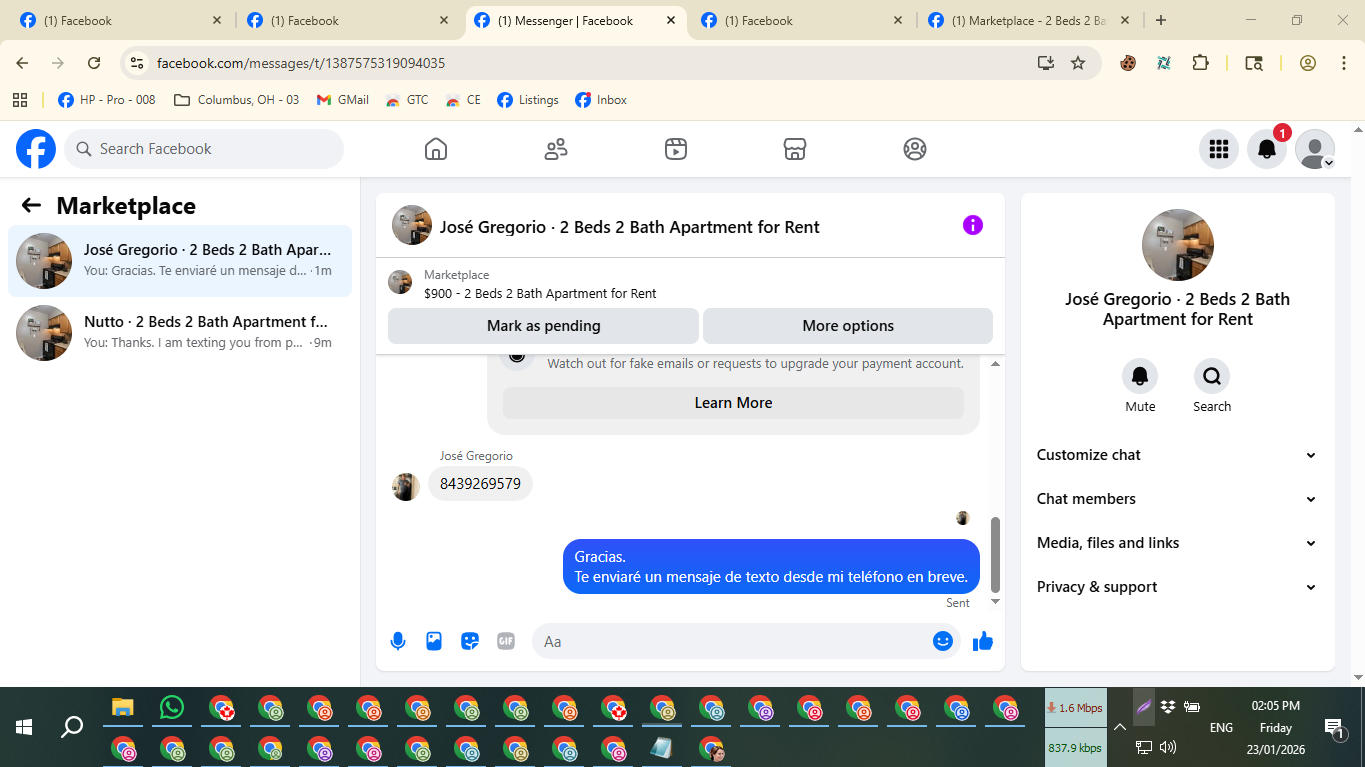Open the CE bookmark
Viewport: 1365px width, 767px height.
[464, 100]
